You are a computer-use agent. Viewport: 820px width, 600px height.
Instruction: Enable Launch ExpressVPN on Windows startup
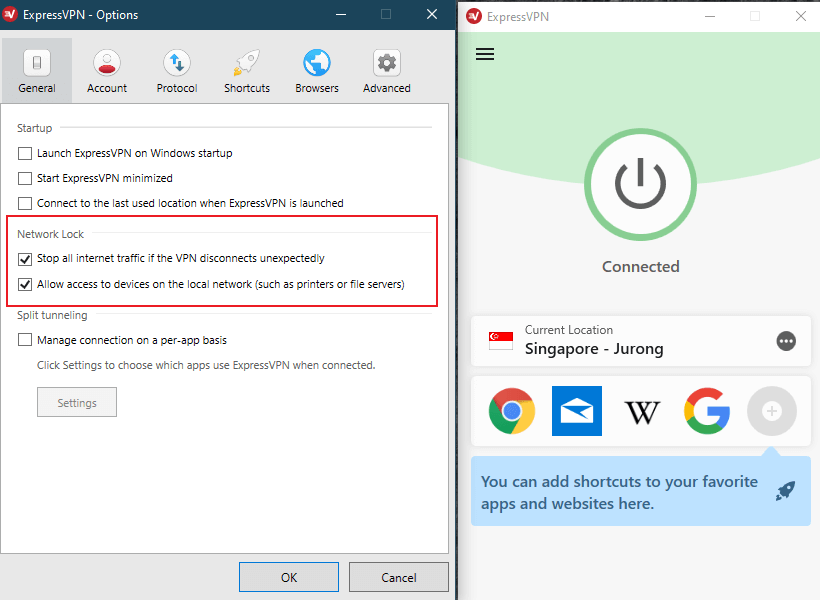pos(25,153)
